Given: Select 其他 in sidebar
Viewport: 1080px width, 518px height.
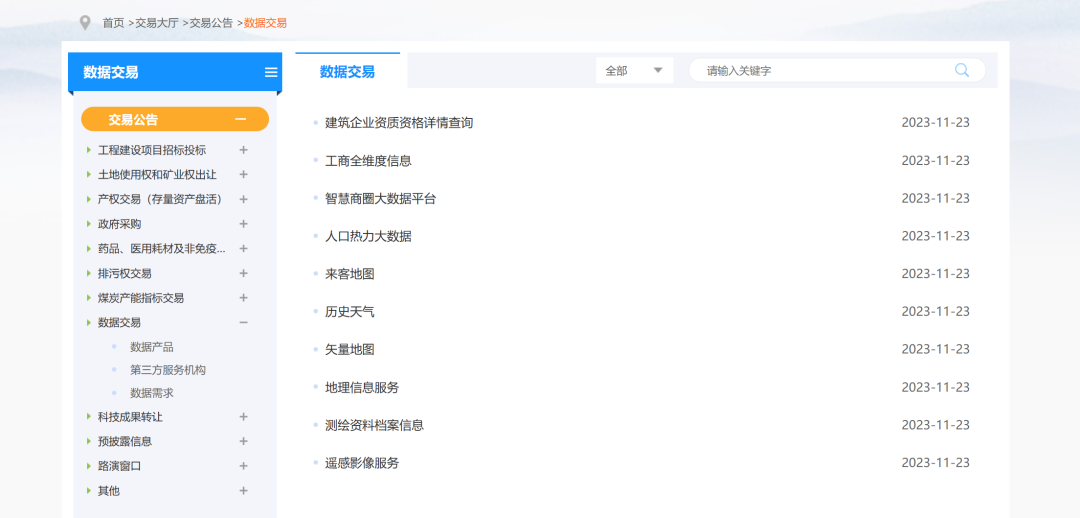Looking at the screenshot, I should (109, 490).
